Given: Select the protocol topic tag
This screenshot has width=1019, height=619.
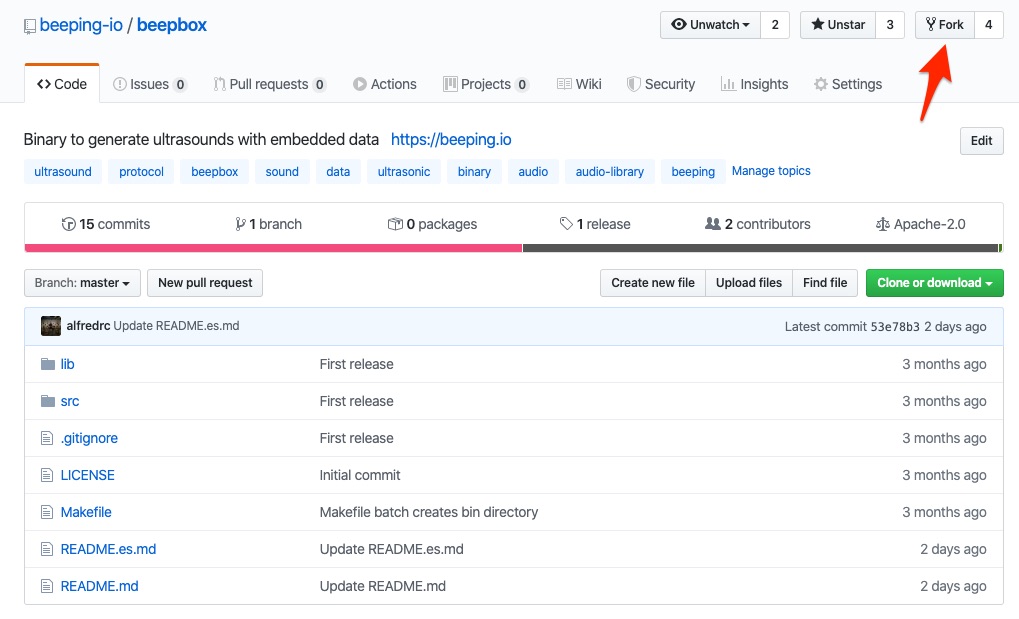Looking at the screenshot, I should [141, 172].
